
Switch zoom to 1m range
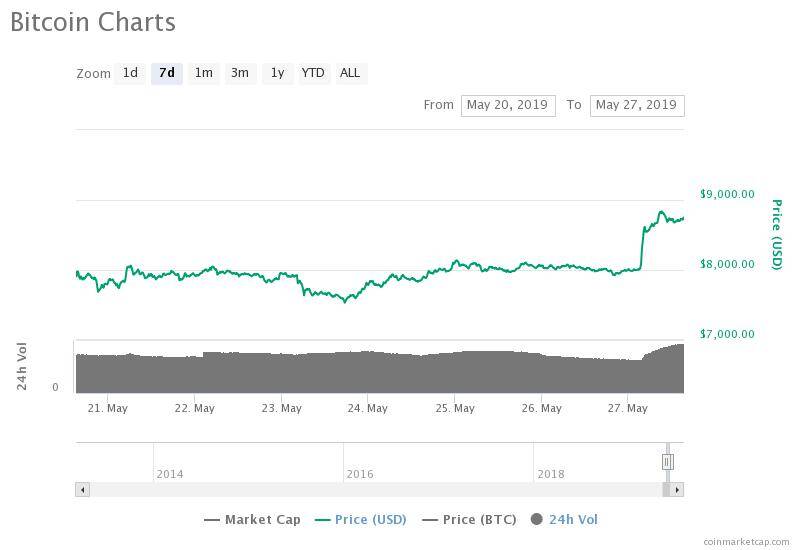203,73
